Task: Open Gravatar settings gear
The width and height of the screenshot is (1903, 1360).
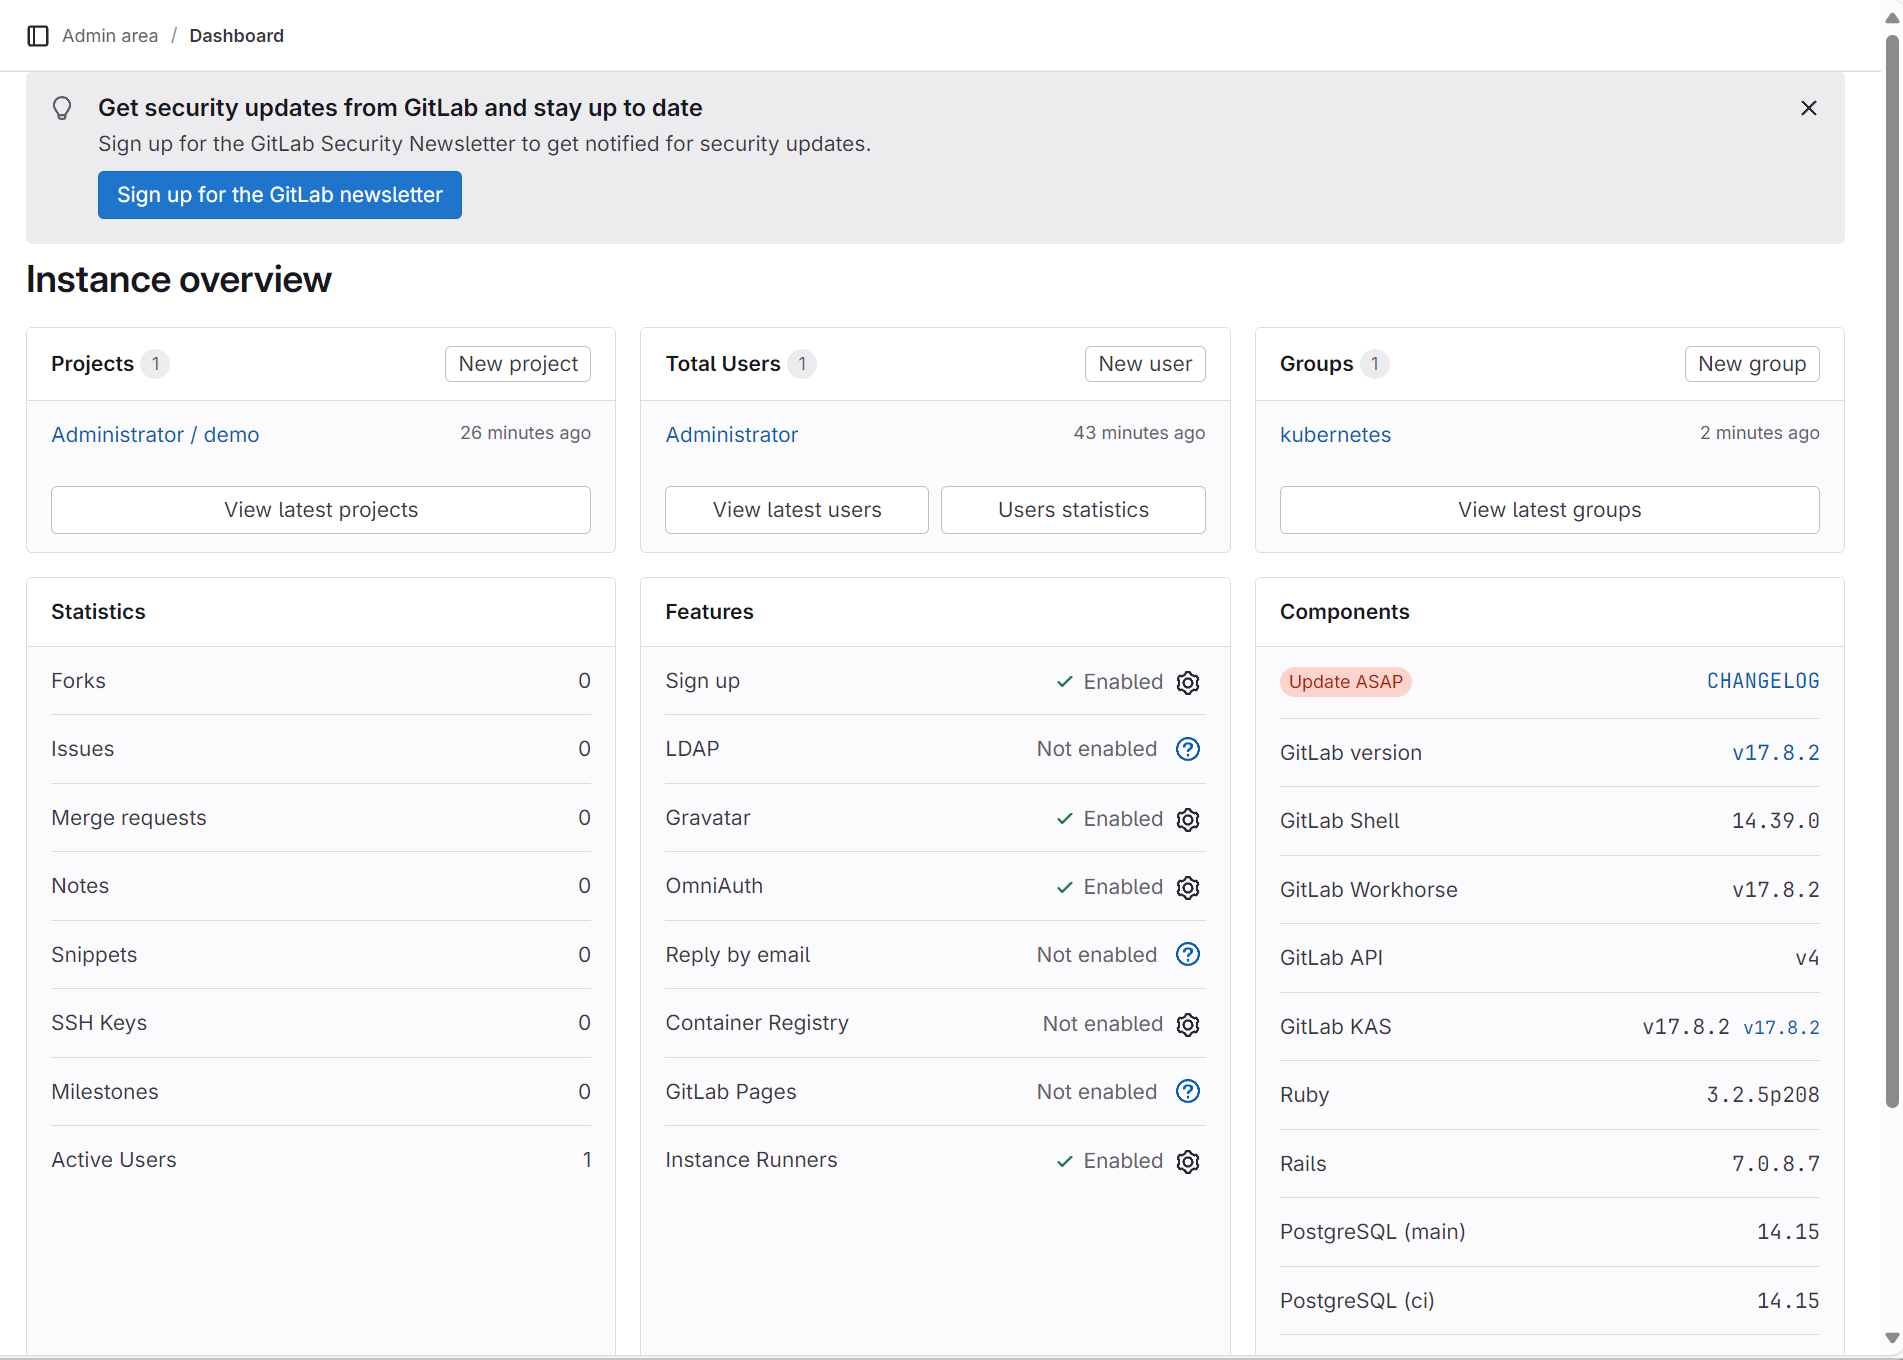Action: [x=1188, y=819]
